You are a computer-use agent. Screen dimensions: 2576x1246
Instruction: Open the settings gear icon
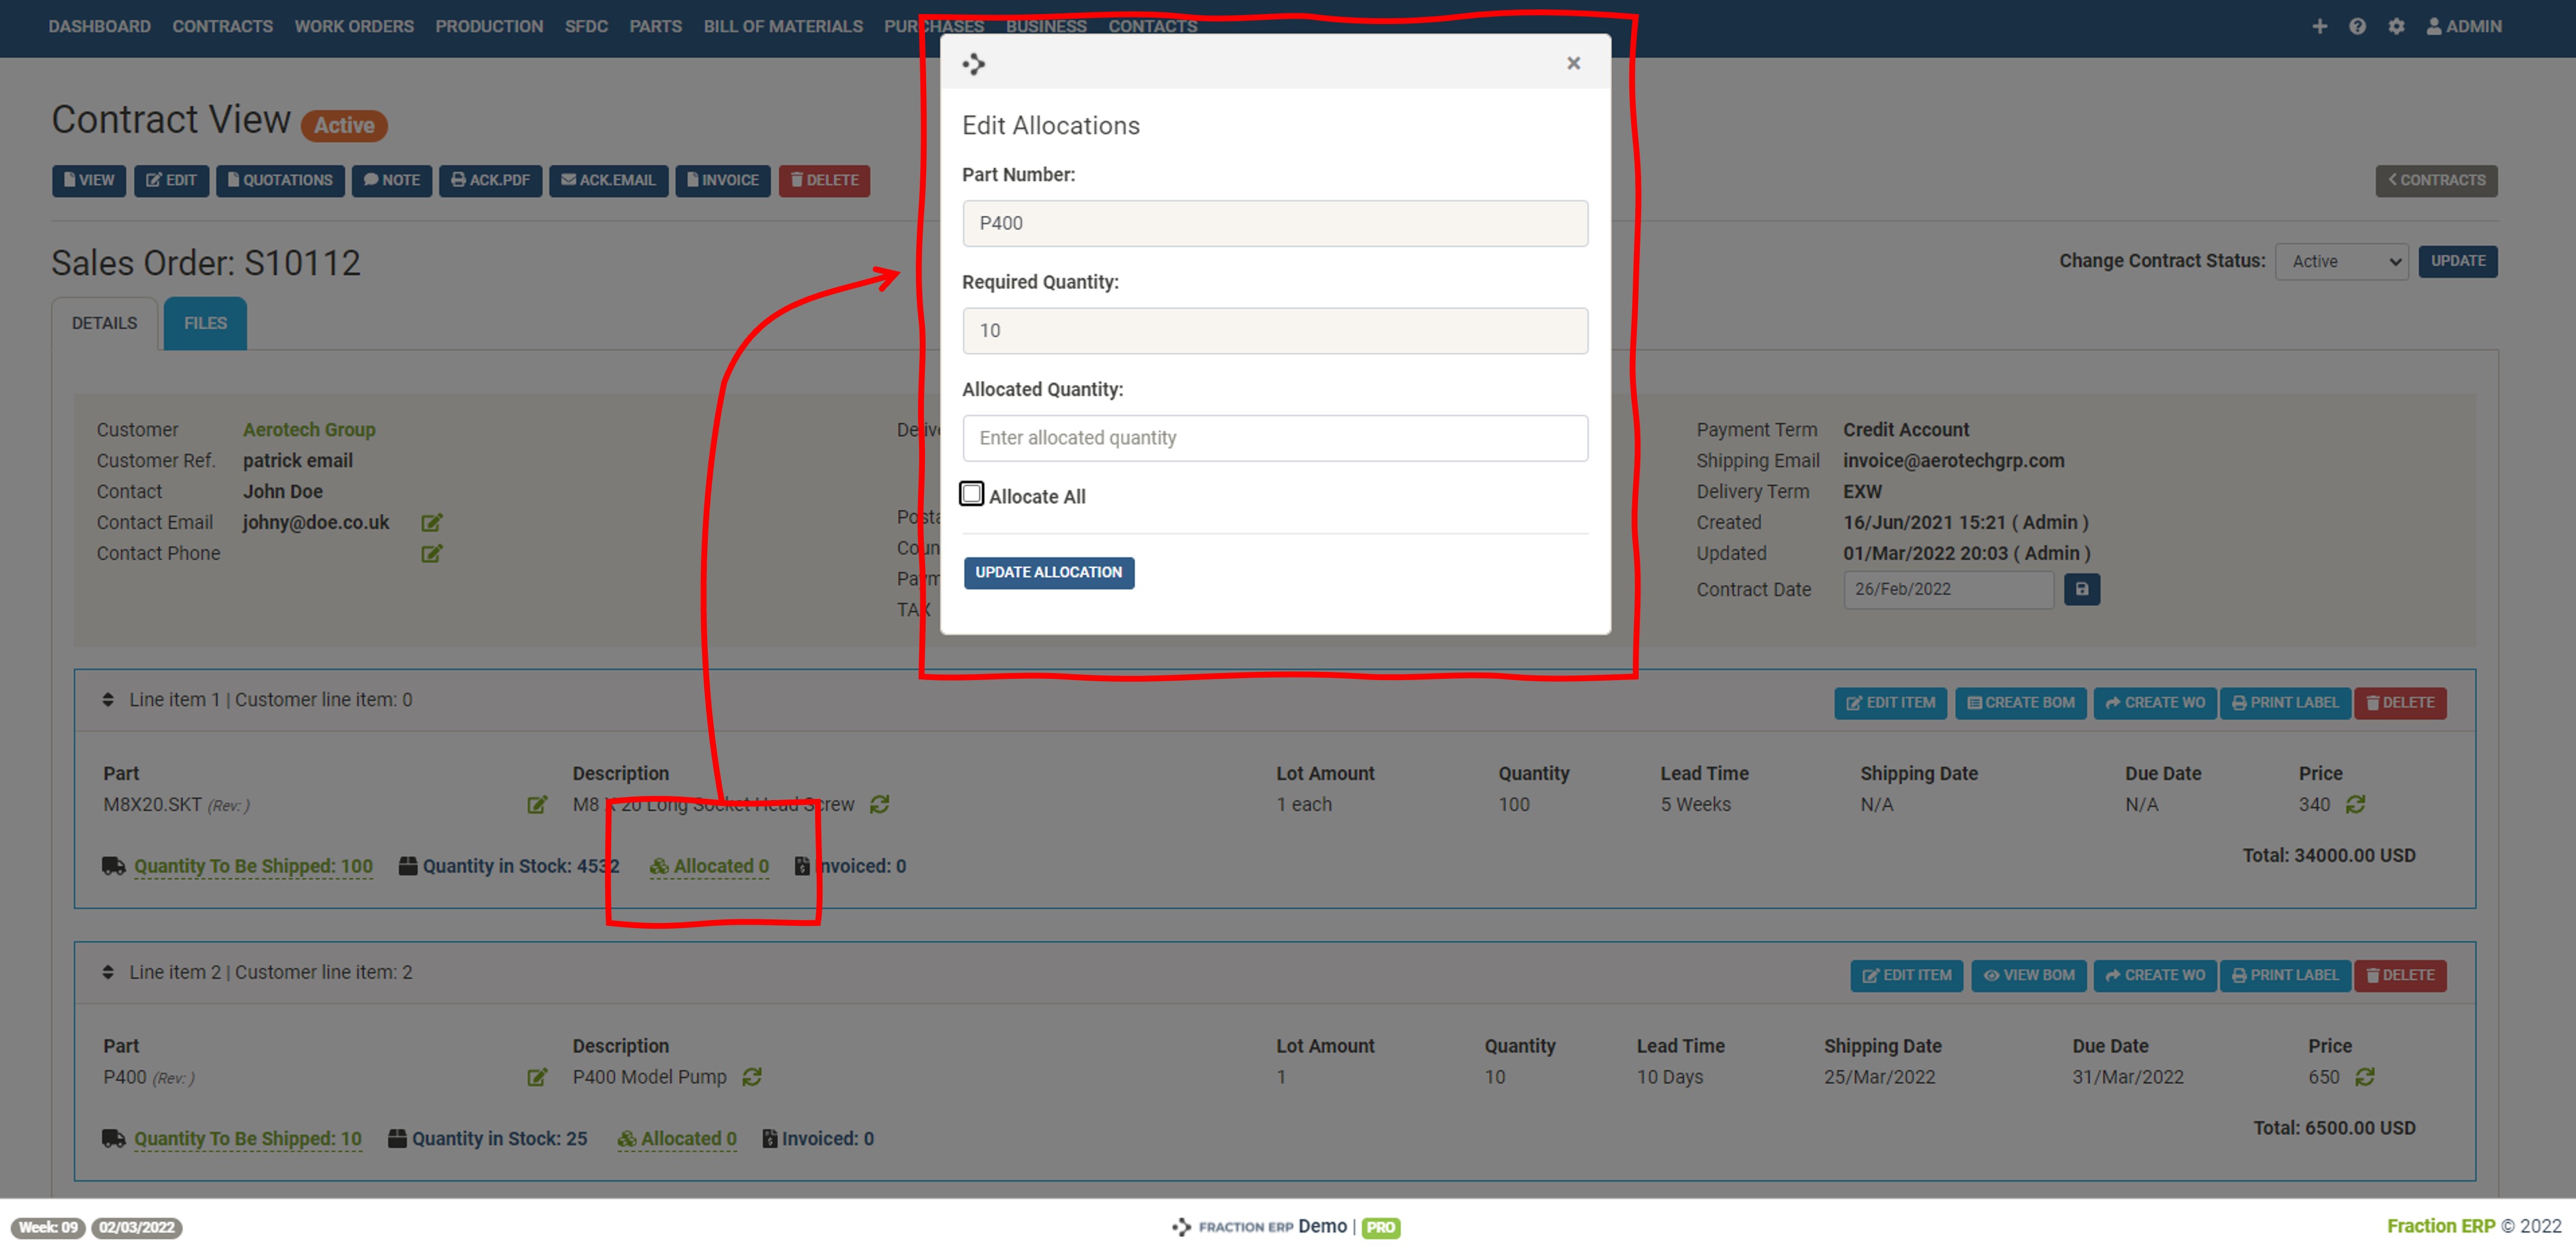click(x=2396, y=26)
